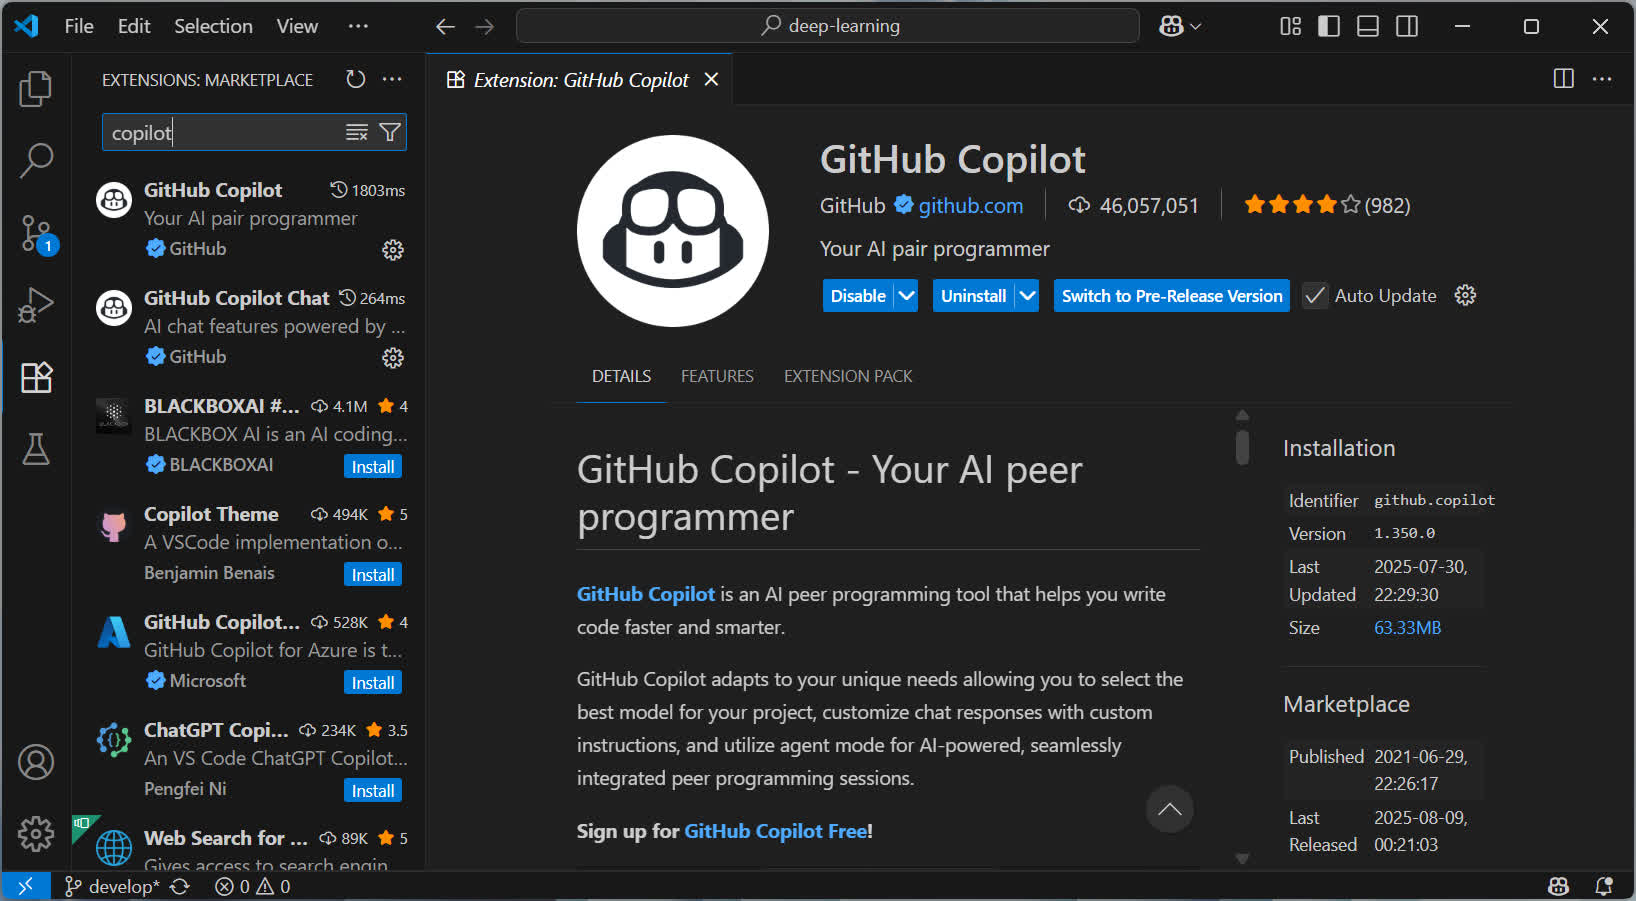
Task: Open the View menu
Action: click(297, 27)
